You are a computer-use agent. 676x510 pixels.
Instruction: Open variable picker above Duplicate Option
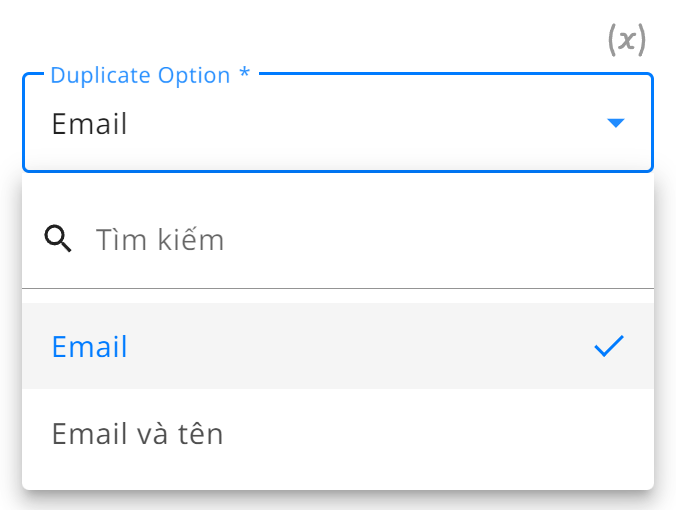coord(626,40)
